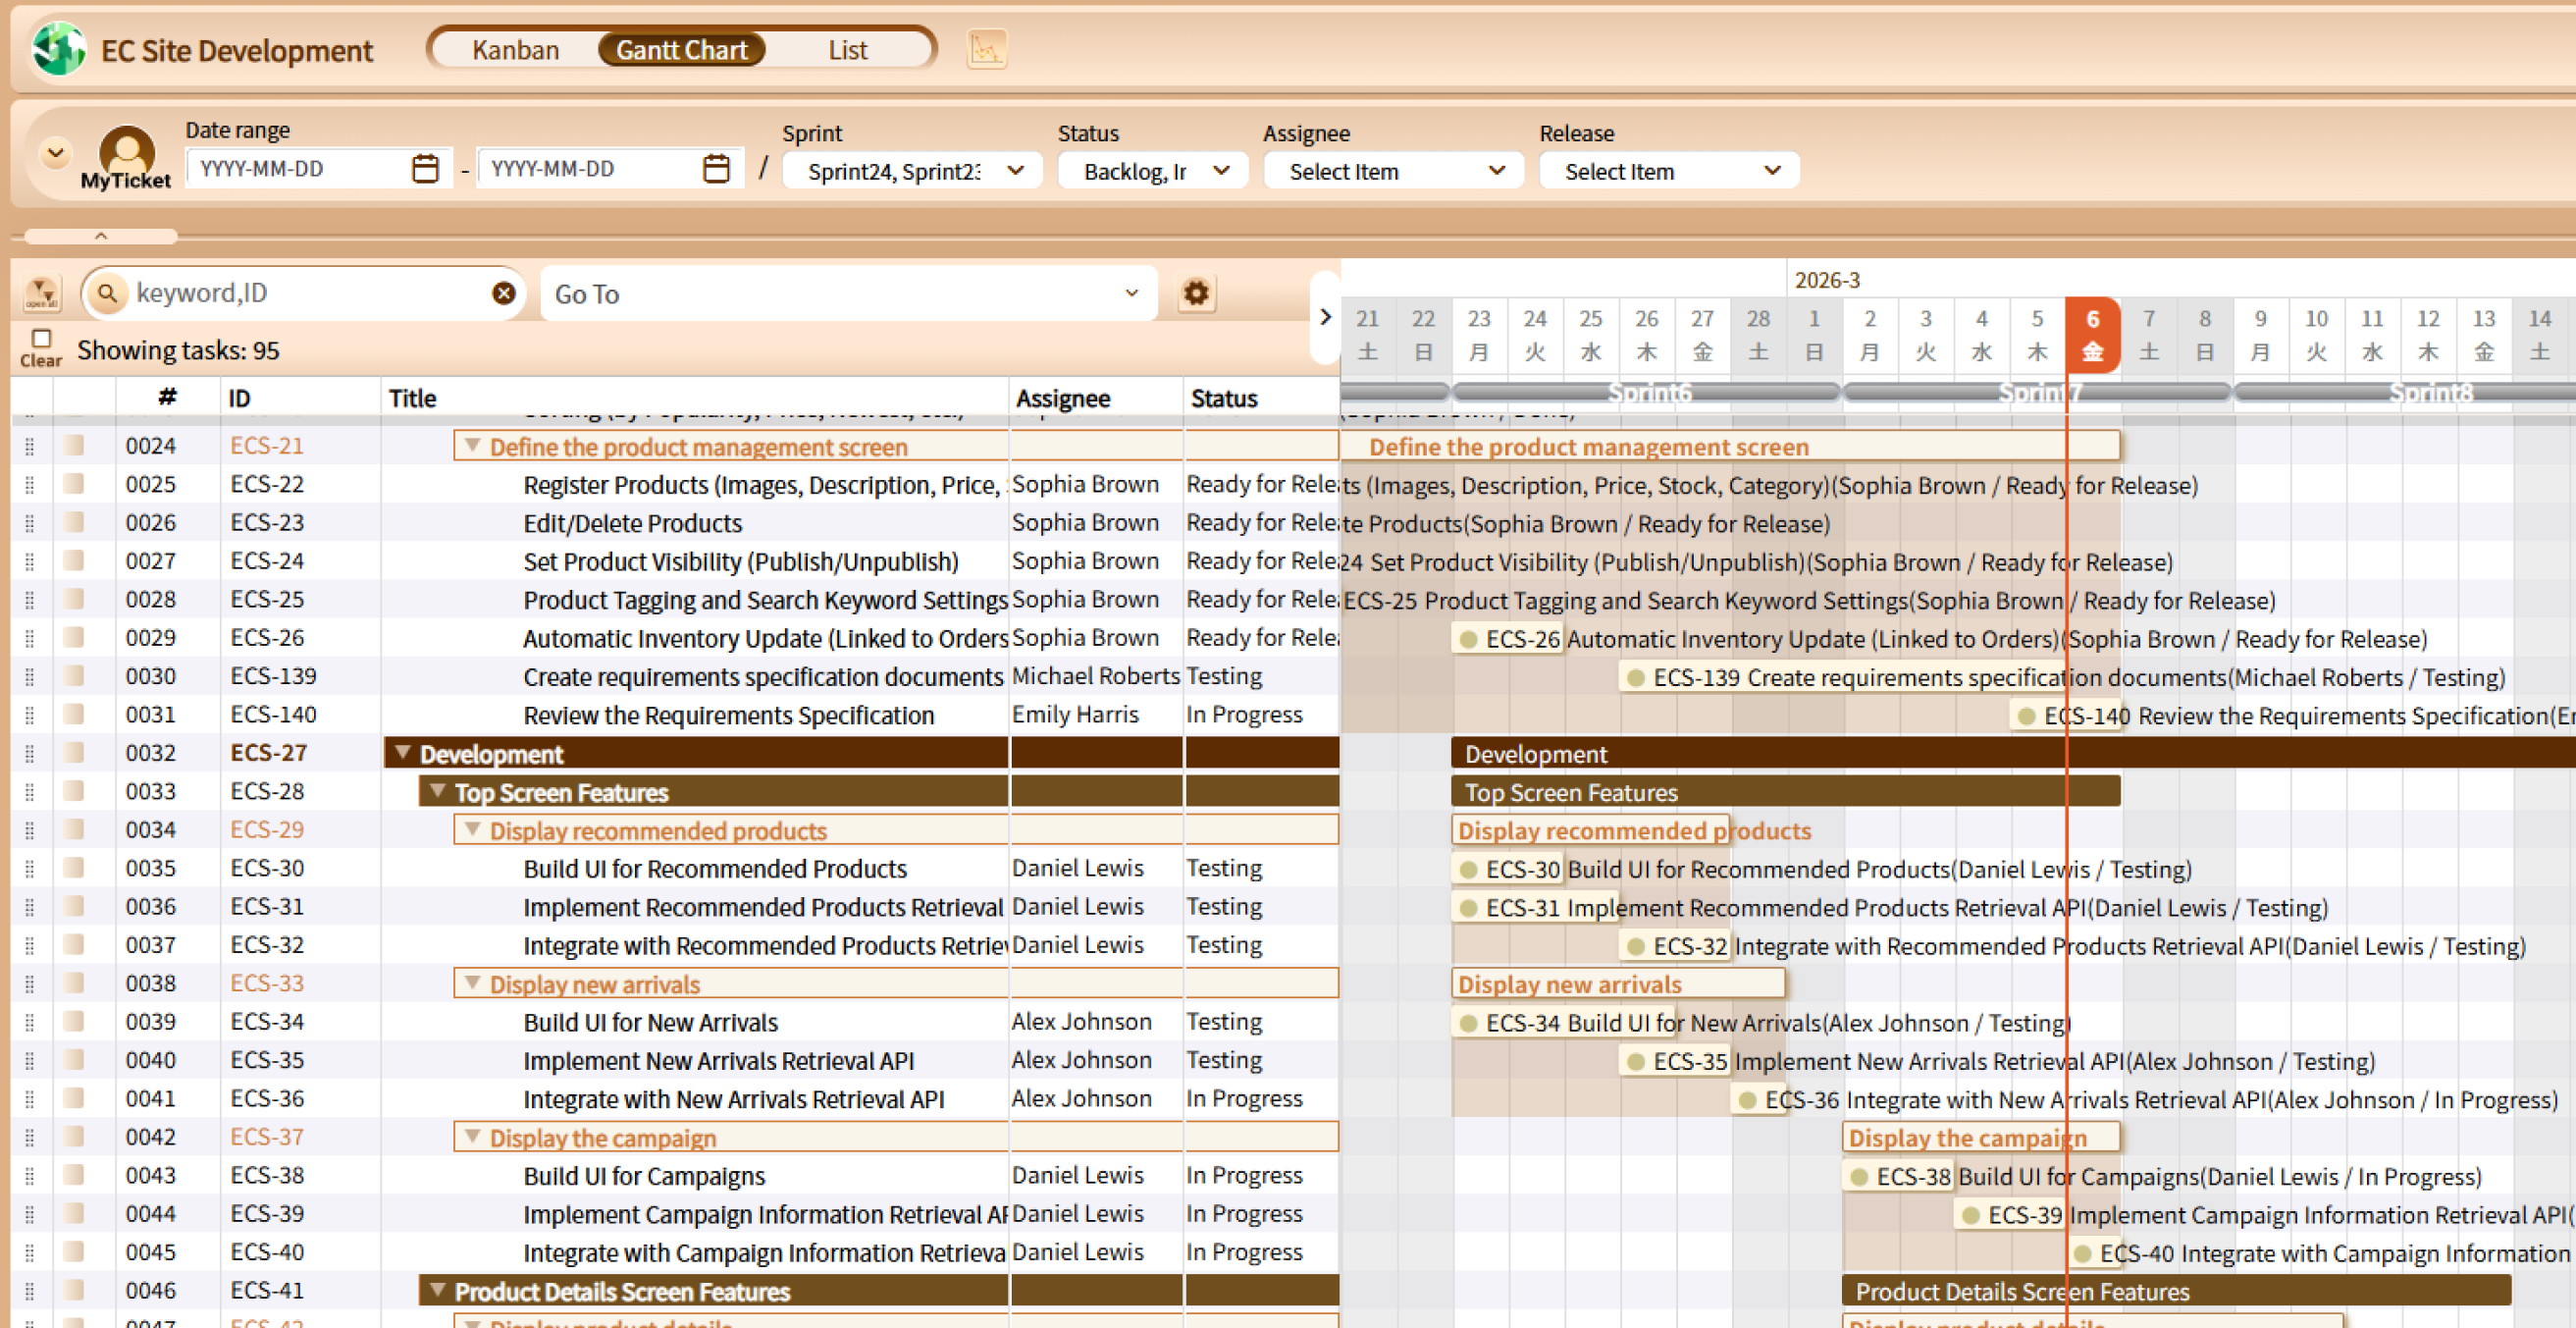Open the burndown chart icon

[986, 49]
